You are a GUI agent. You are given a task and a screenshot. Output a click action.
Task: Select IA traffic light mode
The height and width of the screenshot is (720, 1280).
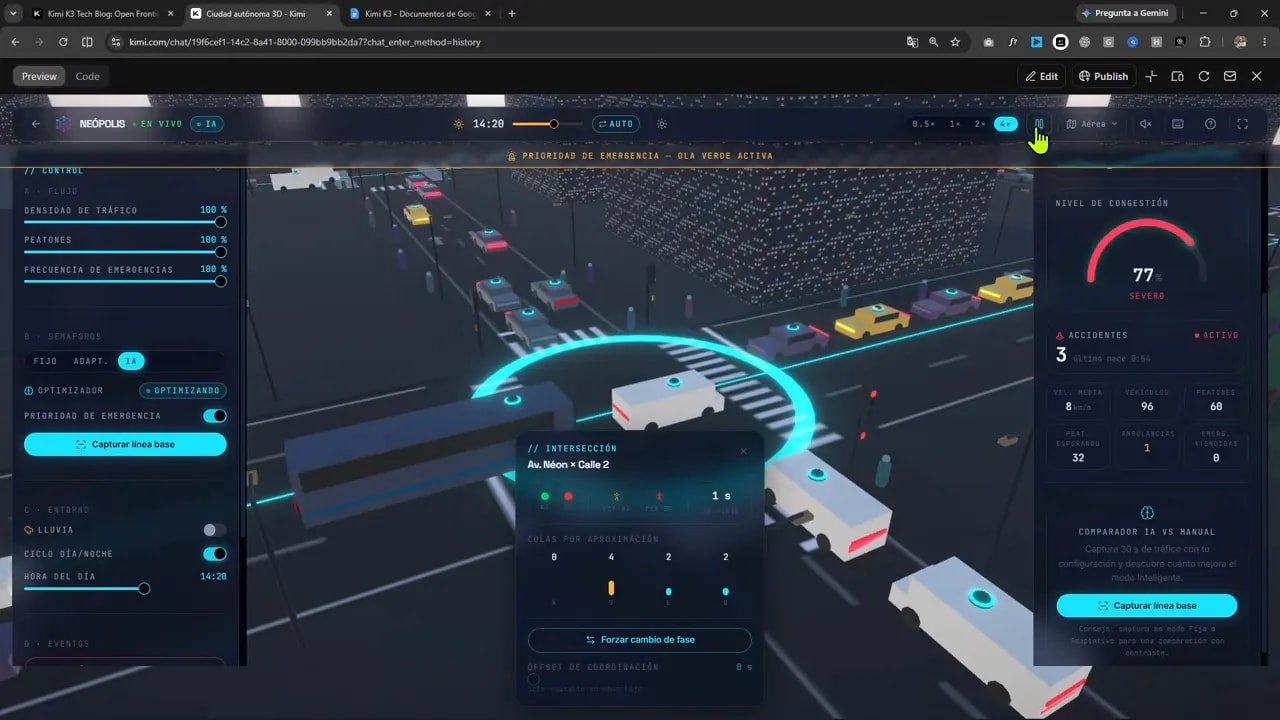pyautogui.click(x=131, y=361)
